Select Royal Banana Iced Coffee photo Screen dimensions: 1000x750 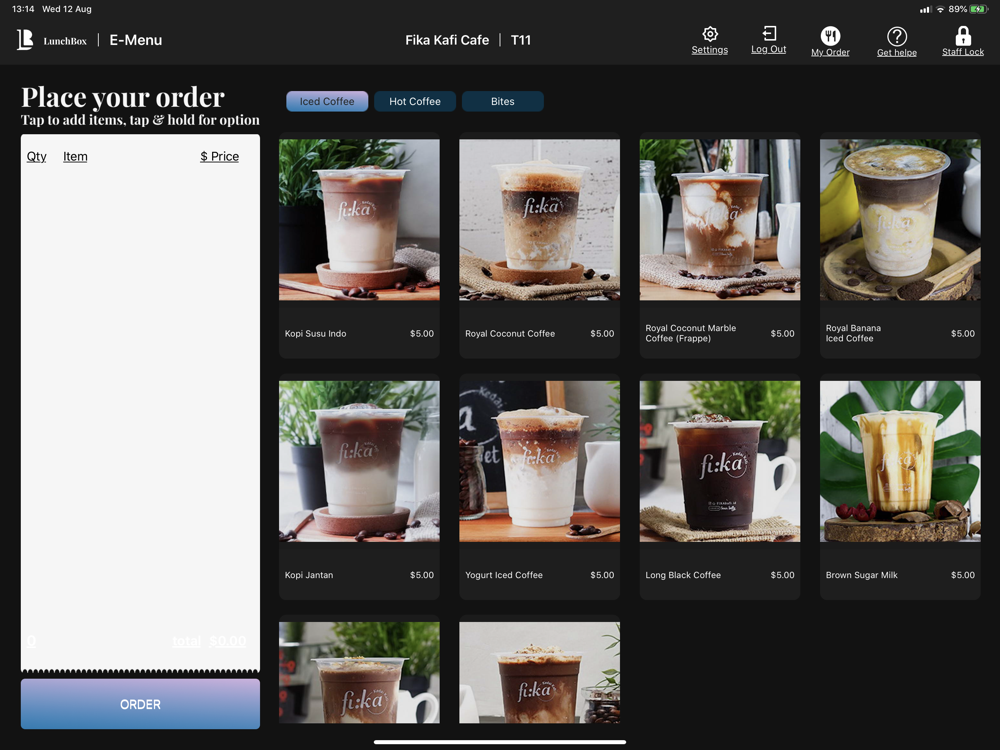pos(901,219)
